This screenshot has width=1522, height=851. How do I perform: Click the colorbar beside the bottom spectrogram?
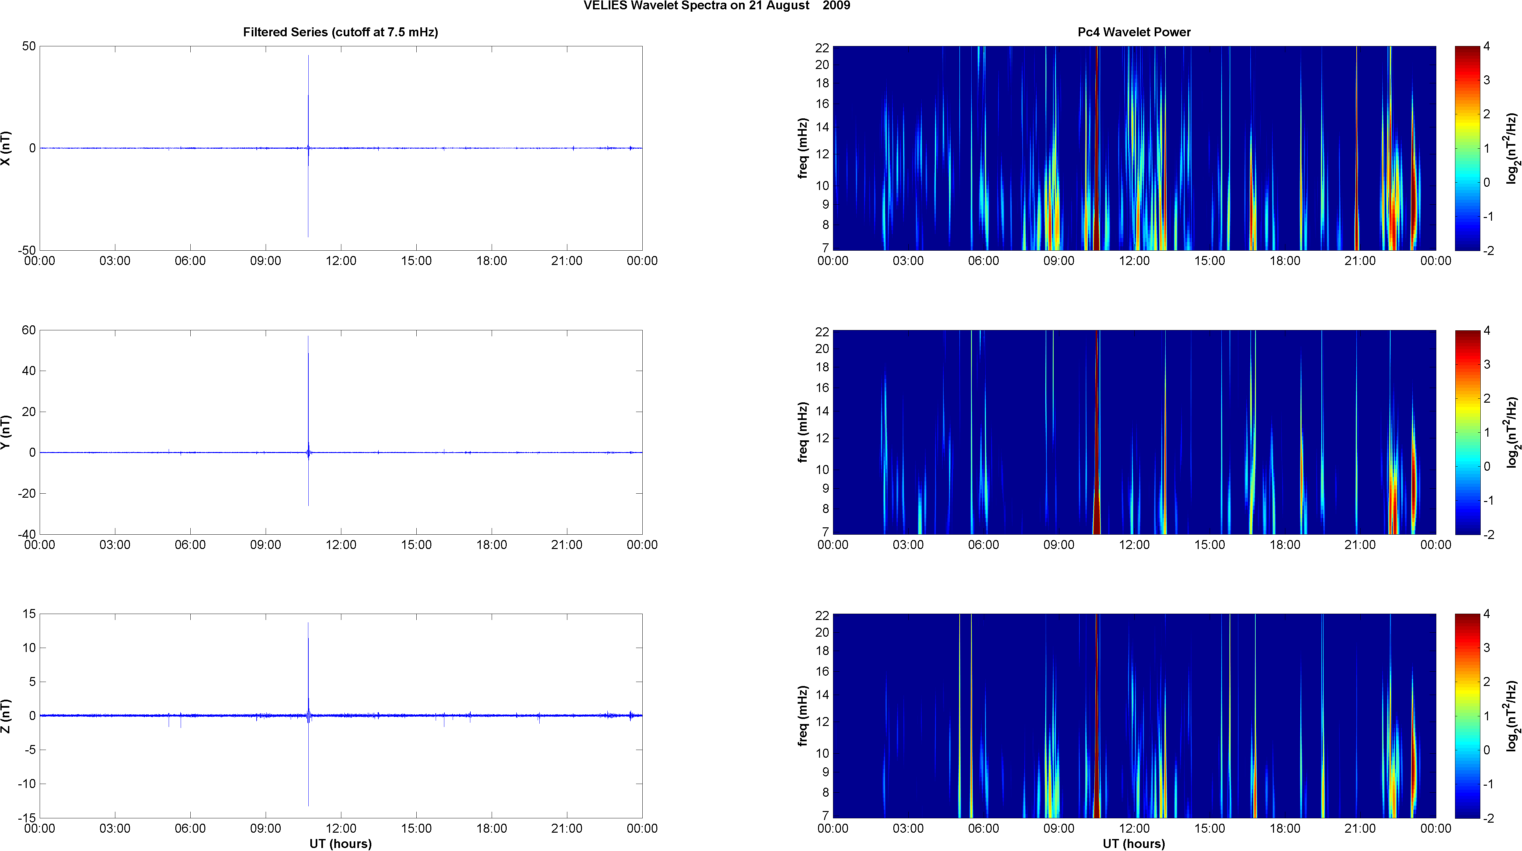[x=1466, y=716]
